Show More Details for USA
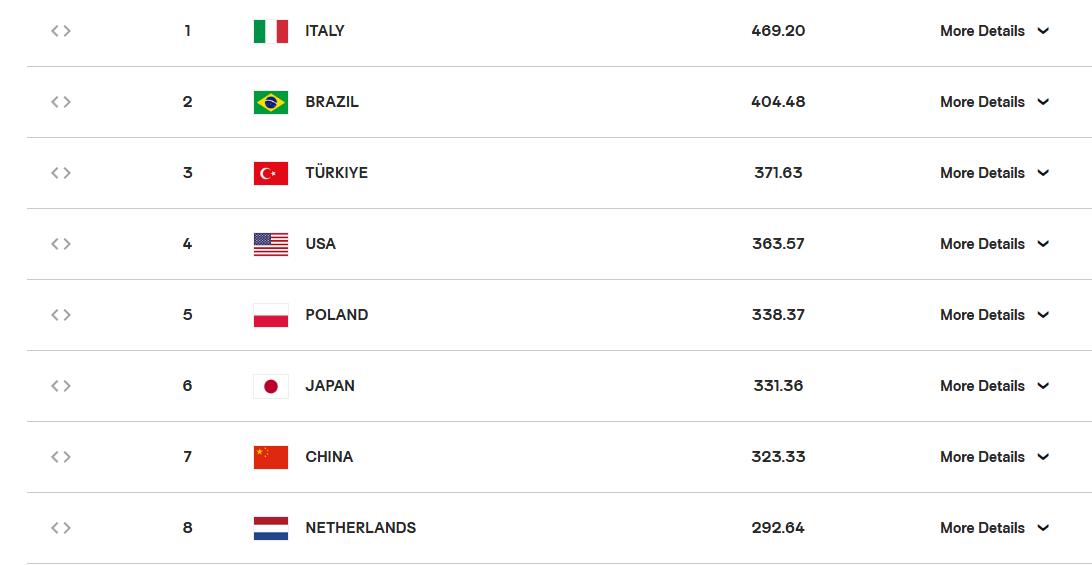This screenshot has height=565, width=1092. [x=994, y=245]
